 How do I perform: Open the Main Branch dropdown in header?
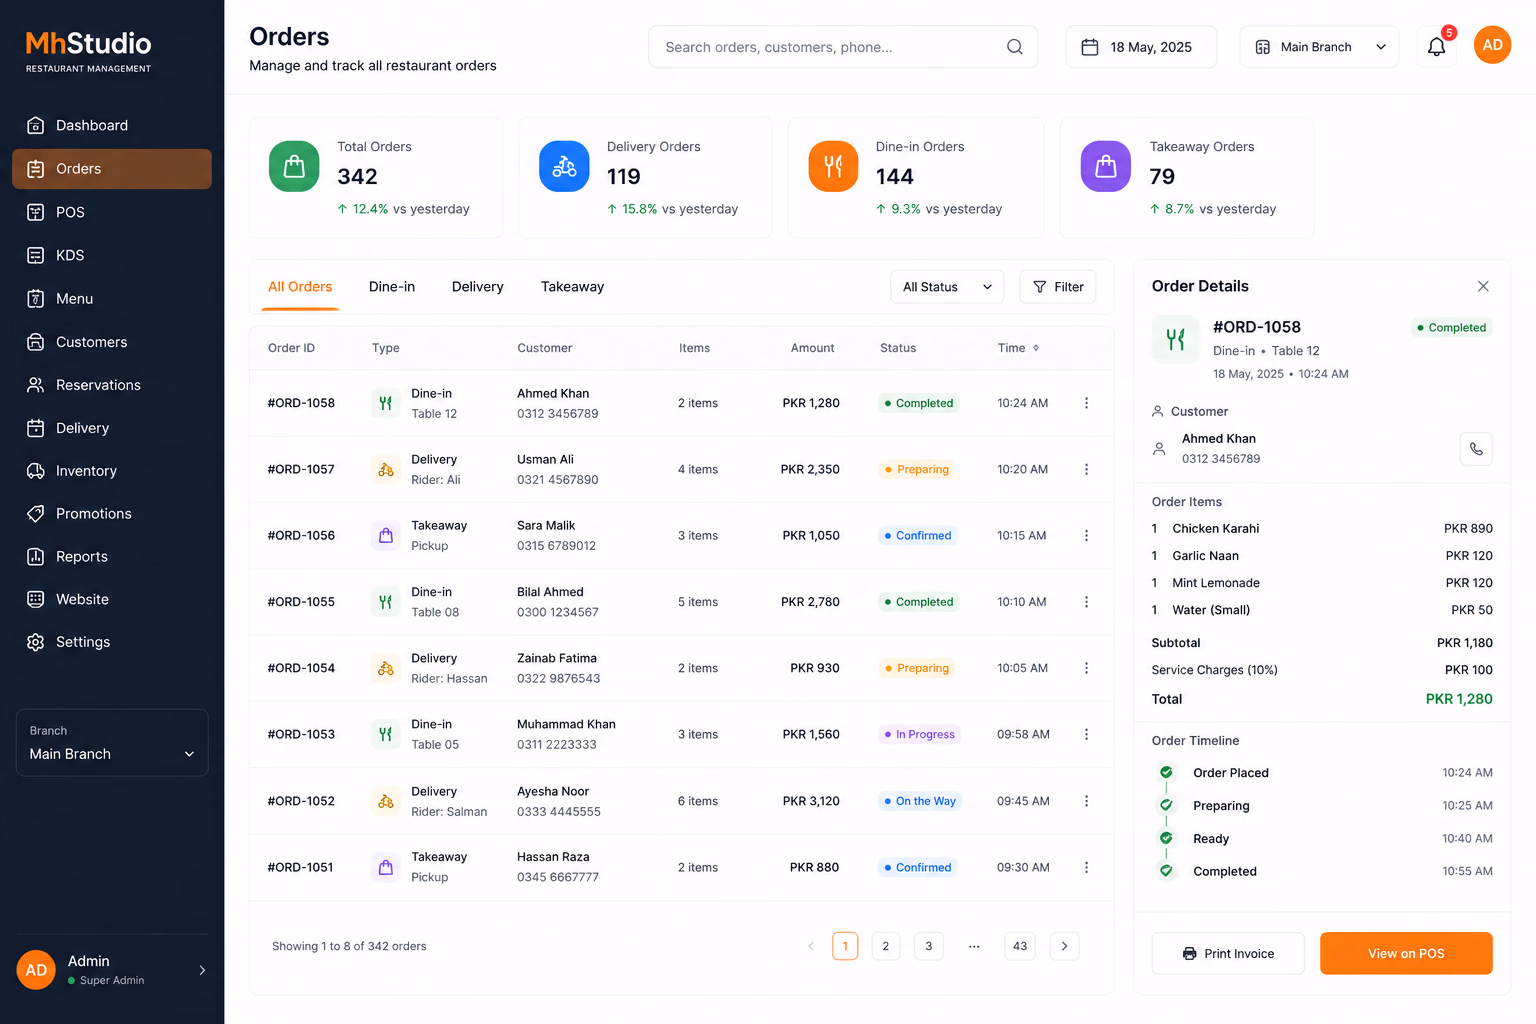coord(1319,47)
